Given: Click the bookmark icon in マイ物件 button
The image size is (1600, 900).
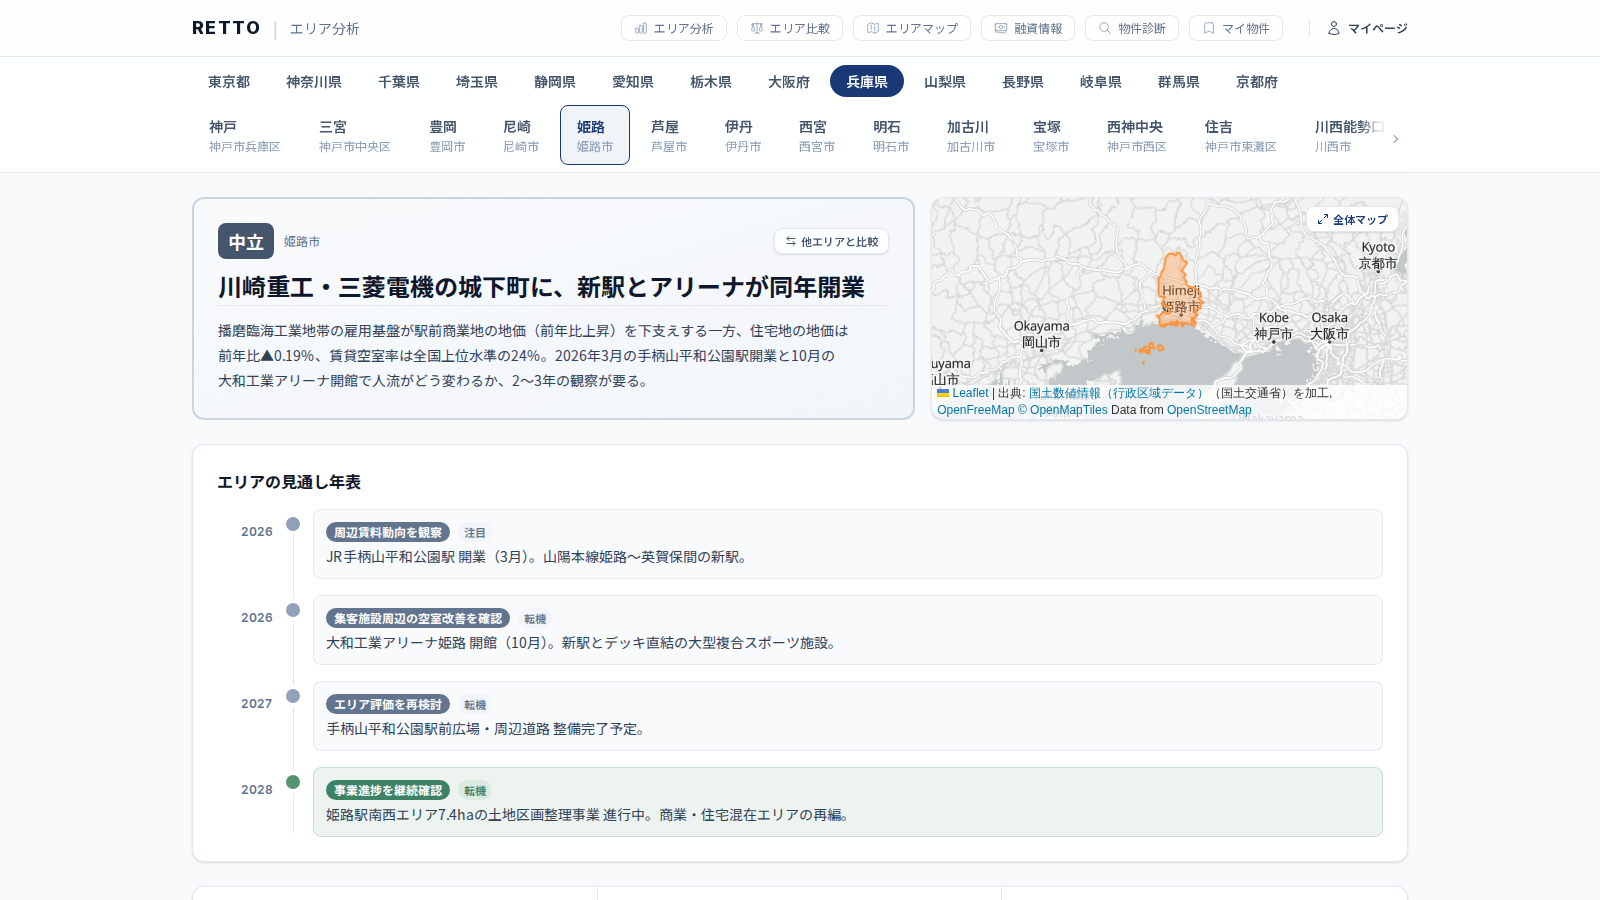Looking at the screenshot, I should (1209, 28).
